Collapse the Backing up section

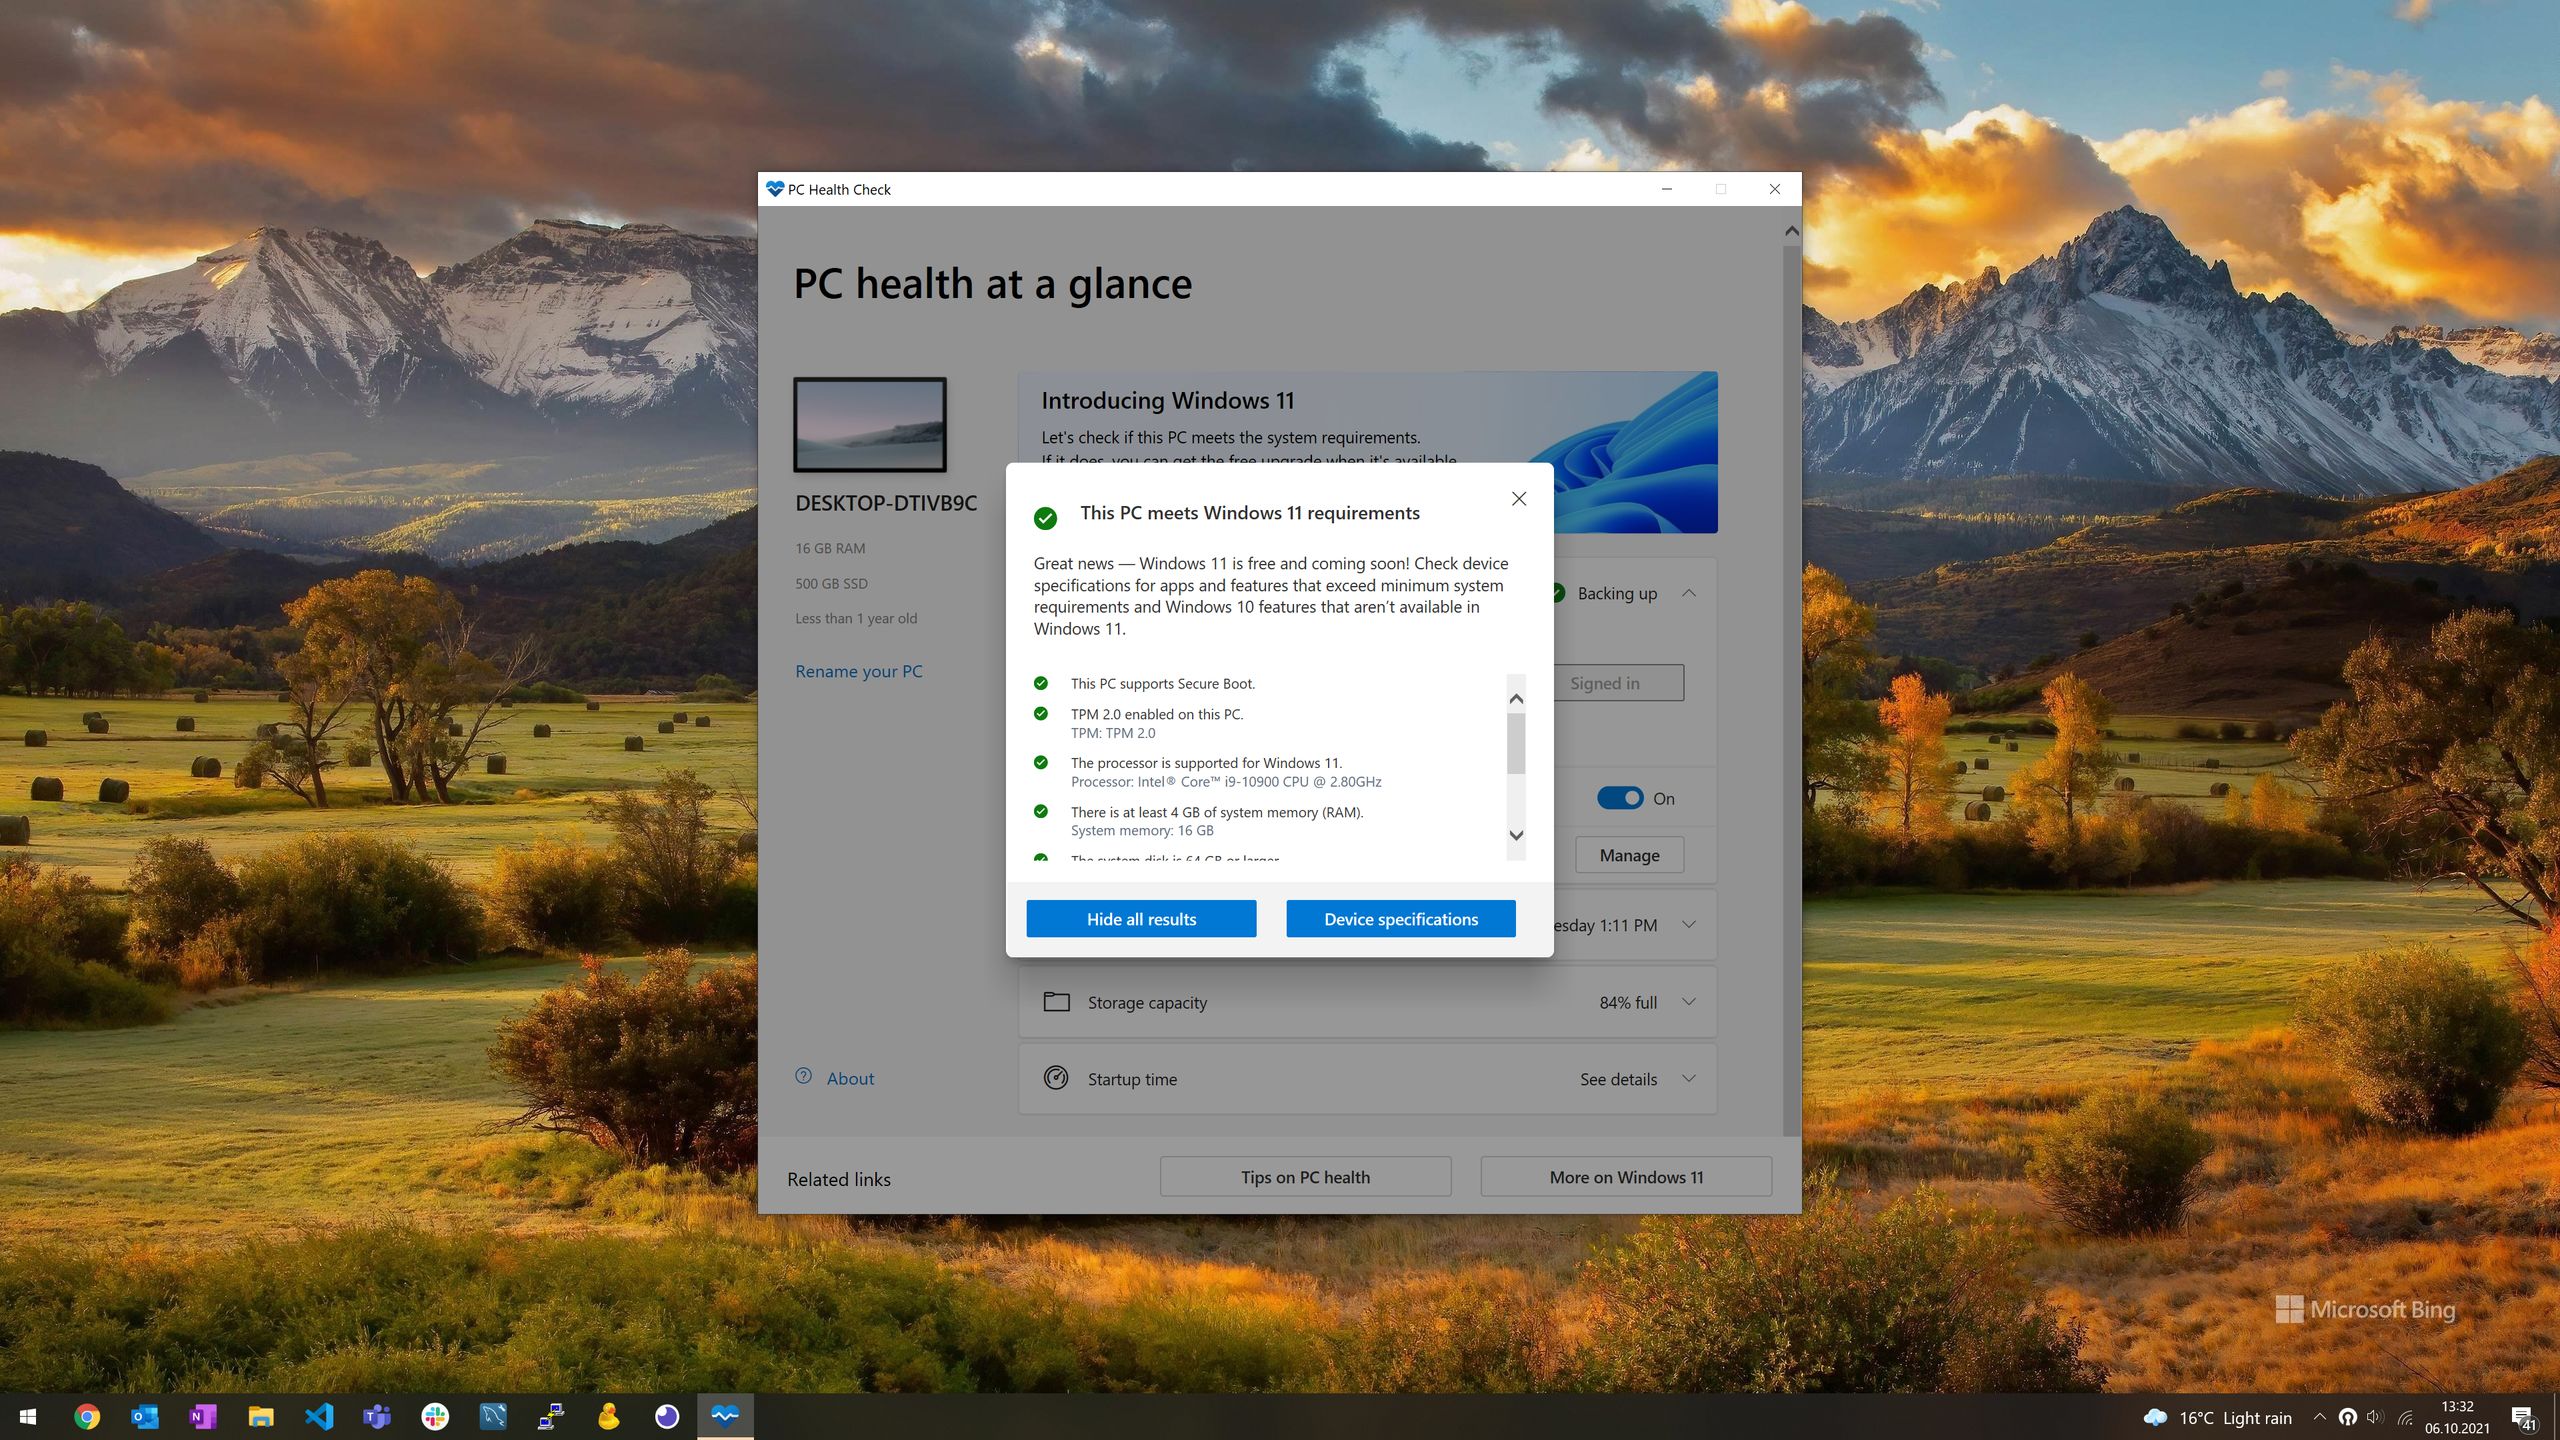[x=1688, y=593]
